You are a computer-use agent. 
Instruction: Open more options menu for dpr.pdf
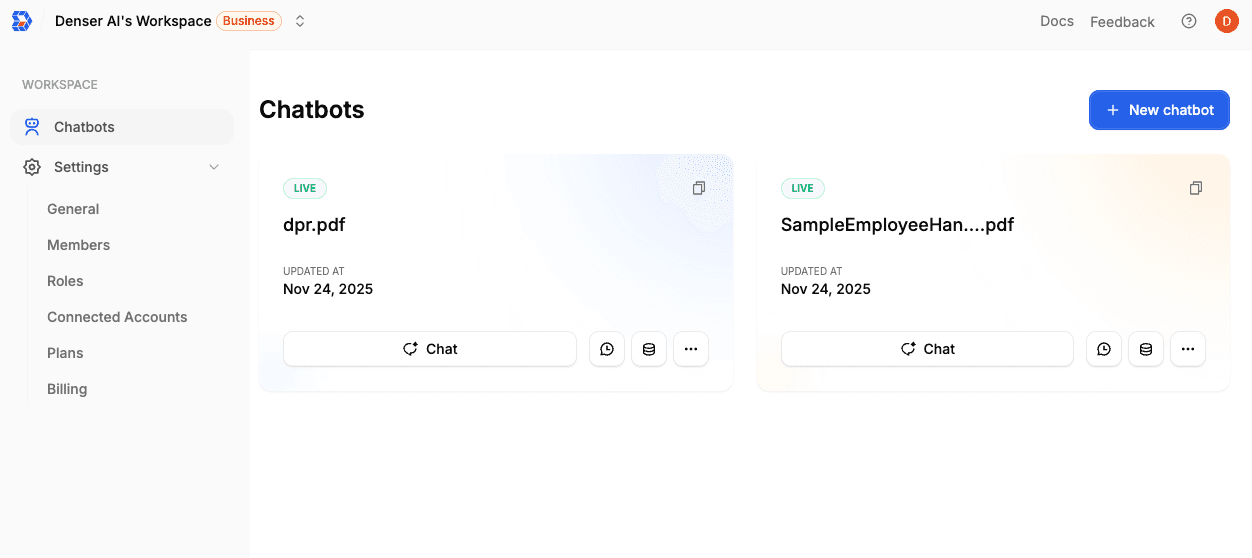click(691, 349)
